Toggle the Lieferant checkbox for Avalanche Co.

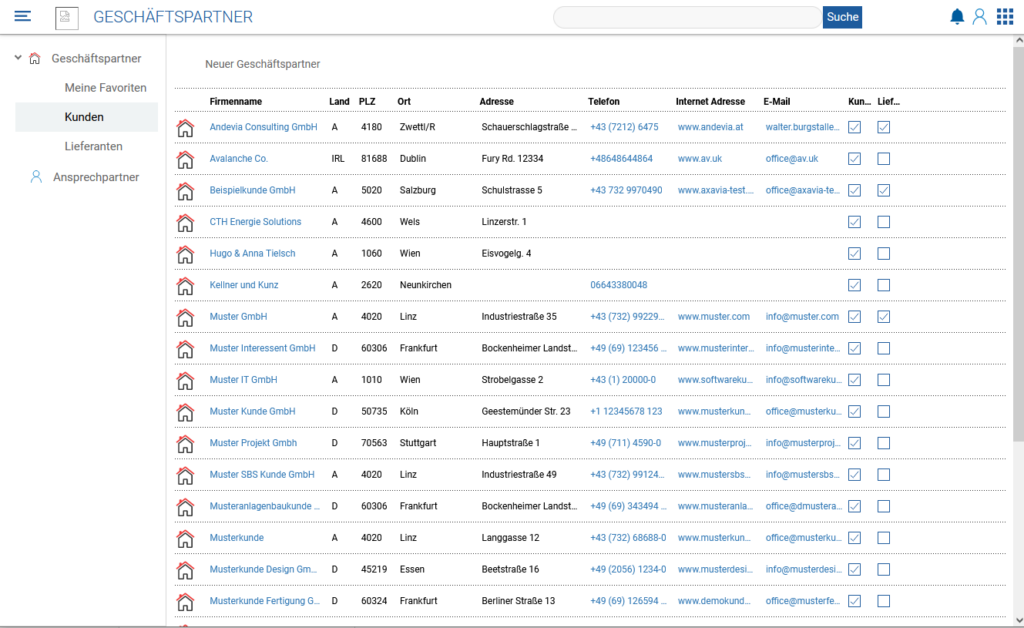pyautogui.click(x=884, y=159)
